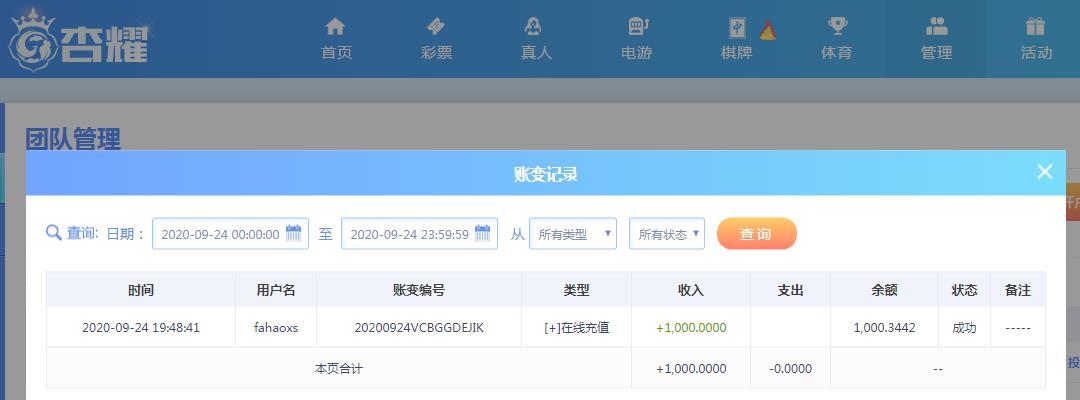Screen dimensions: 1080x400
Task: Click username fahaoxs in the table
Action: pos(276,328)
